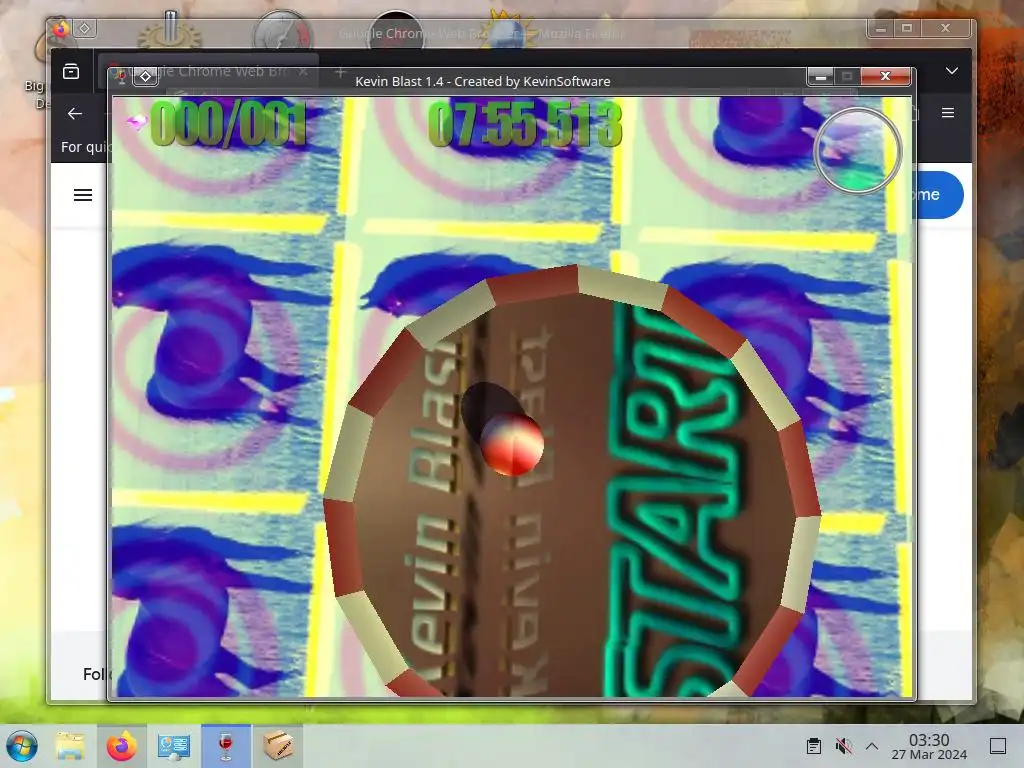Open the file manager from the taskbar
This screenshot has width=1024, height=768.
70,746
